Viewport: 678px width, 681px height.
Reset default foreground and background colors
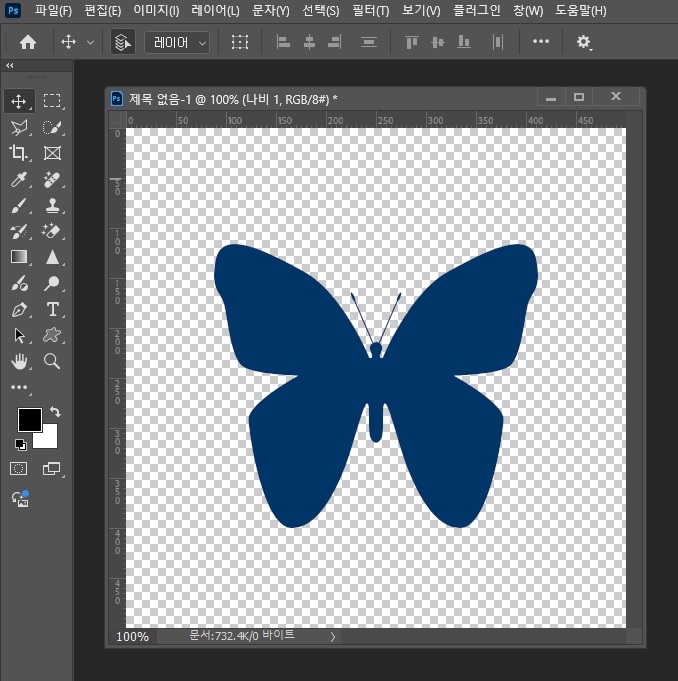20,445
